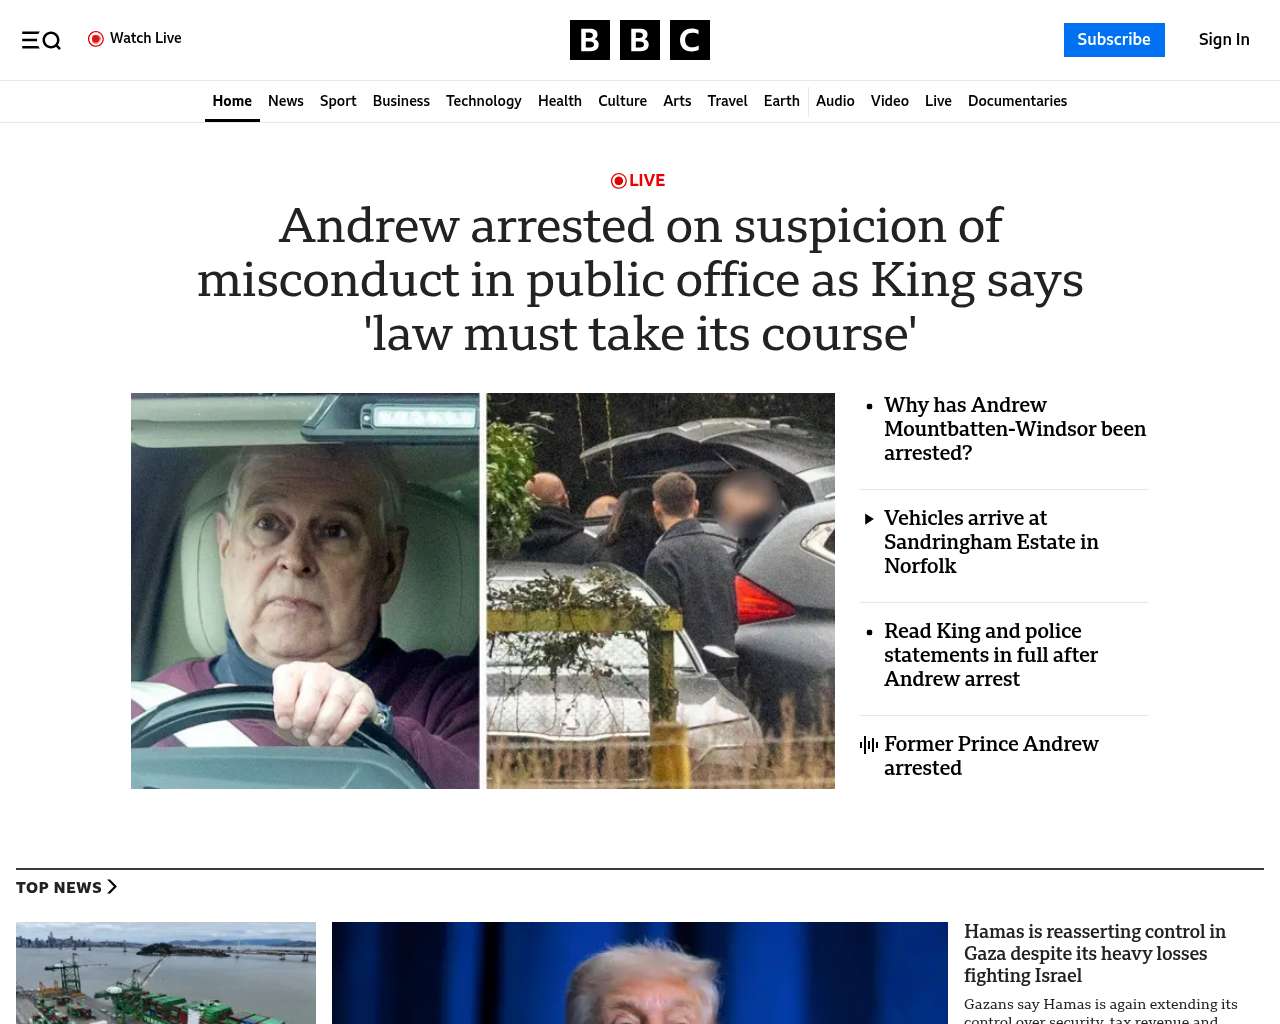Open the Andrew arrested main headline

pyautogui.click(x=640, y=279)
